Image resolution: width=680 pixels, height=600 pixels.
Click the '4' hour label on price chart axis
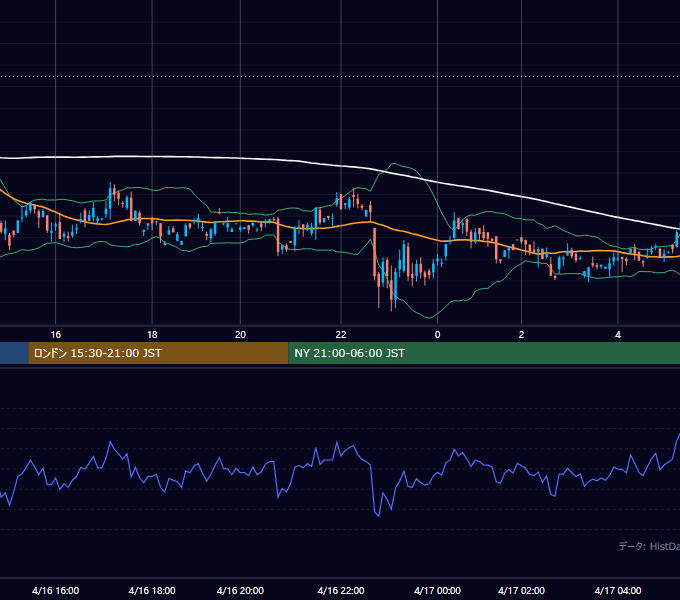(x=618, y=335)
